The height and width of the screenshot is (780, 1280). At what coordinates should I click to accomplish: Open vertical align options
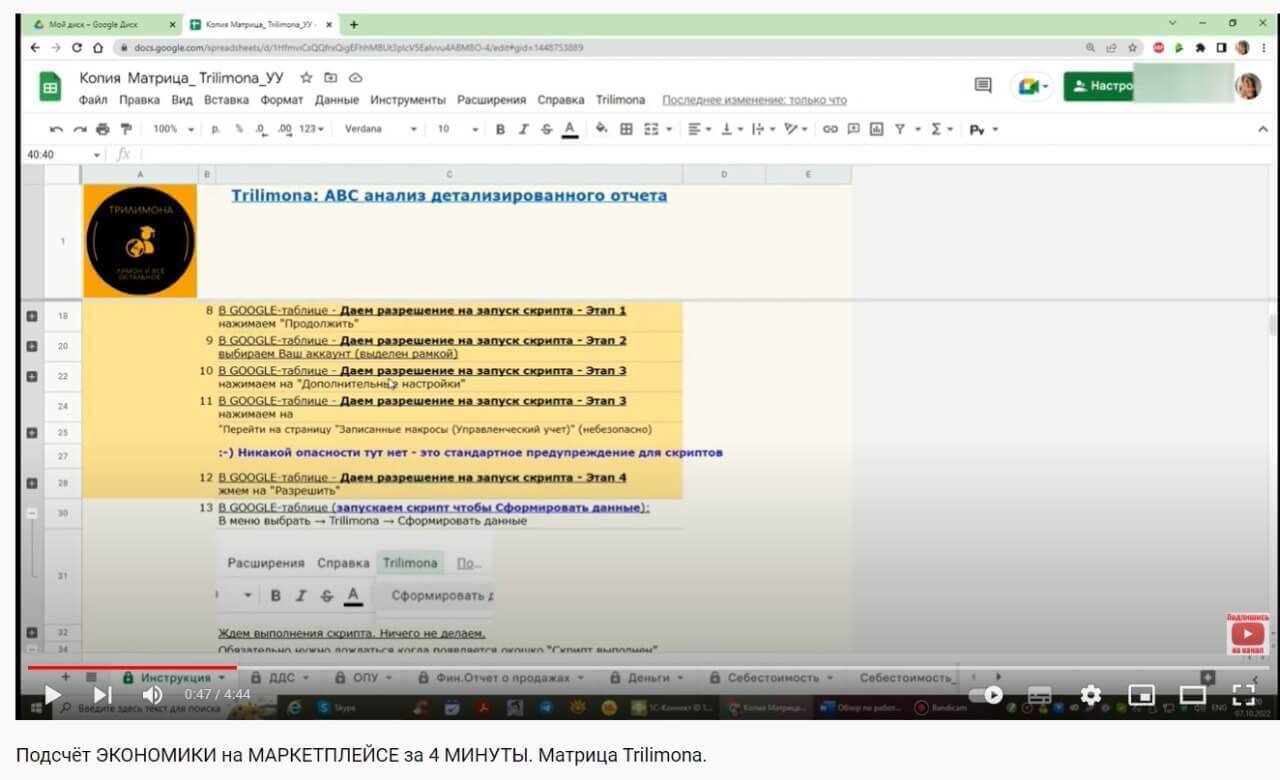click(x=731, y=129)
